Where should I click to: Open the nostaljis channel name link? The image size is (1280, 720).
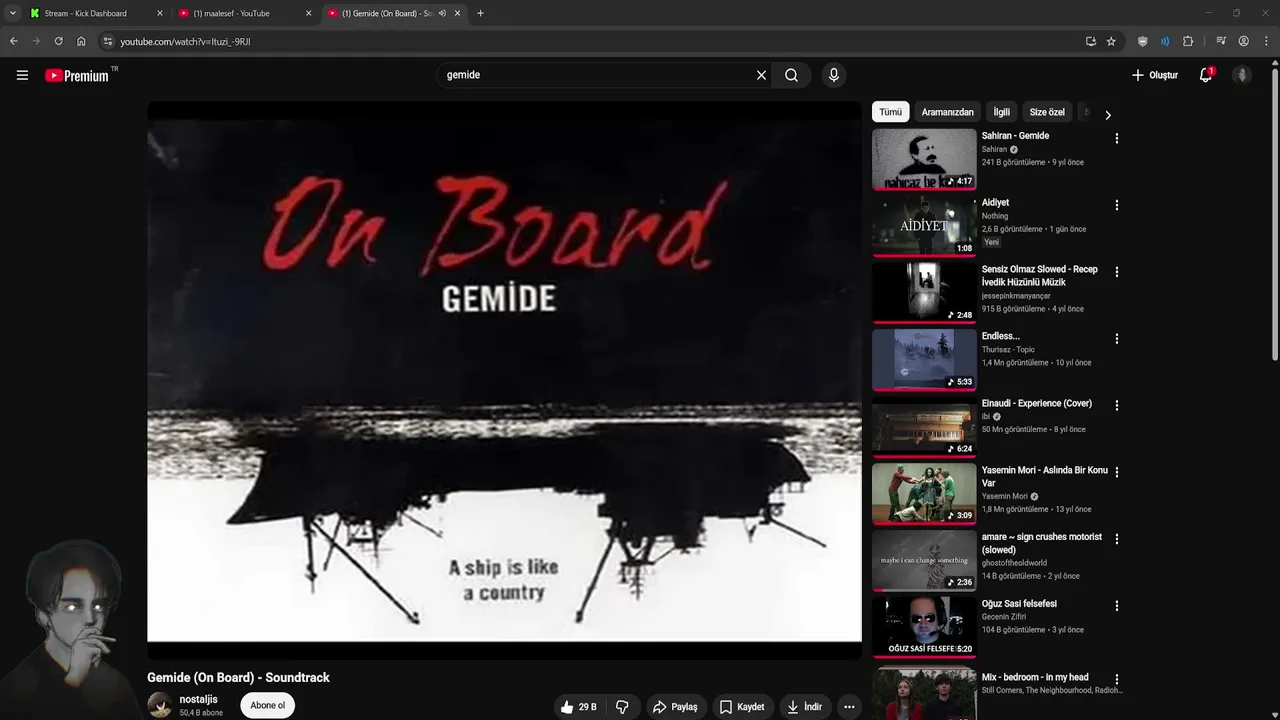pos(198,699)
